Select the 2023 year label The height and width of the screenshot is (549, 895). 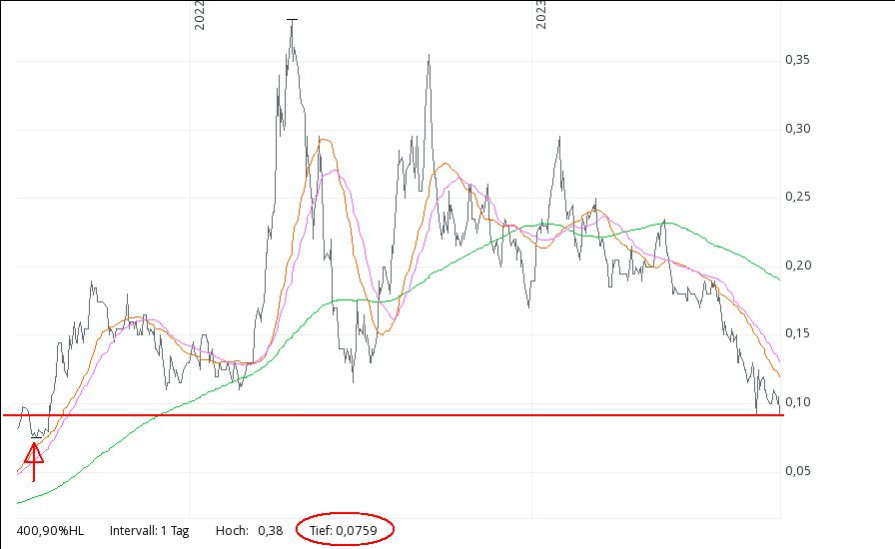click(x=541, y=15)
